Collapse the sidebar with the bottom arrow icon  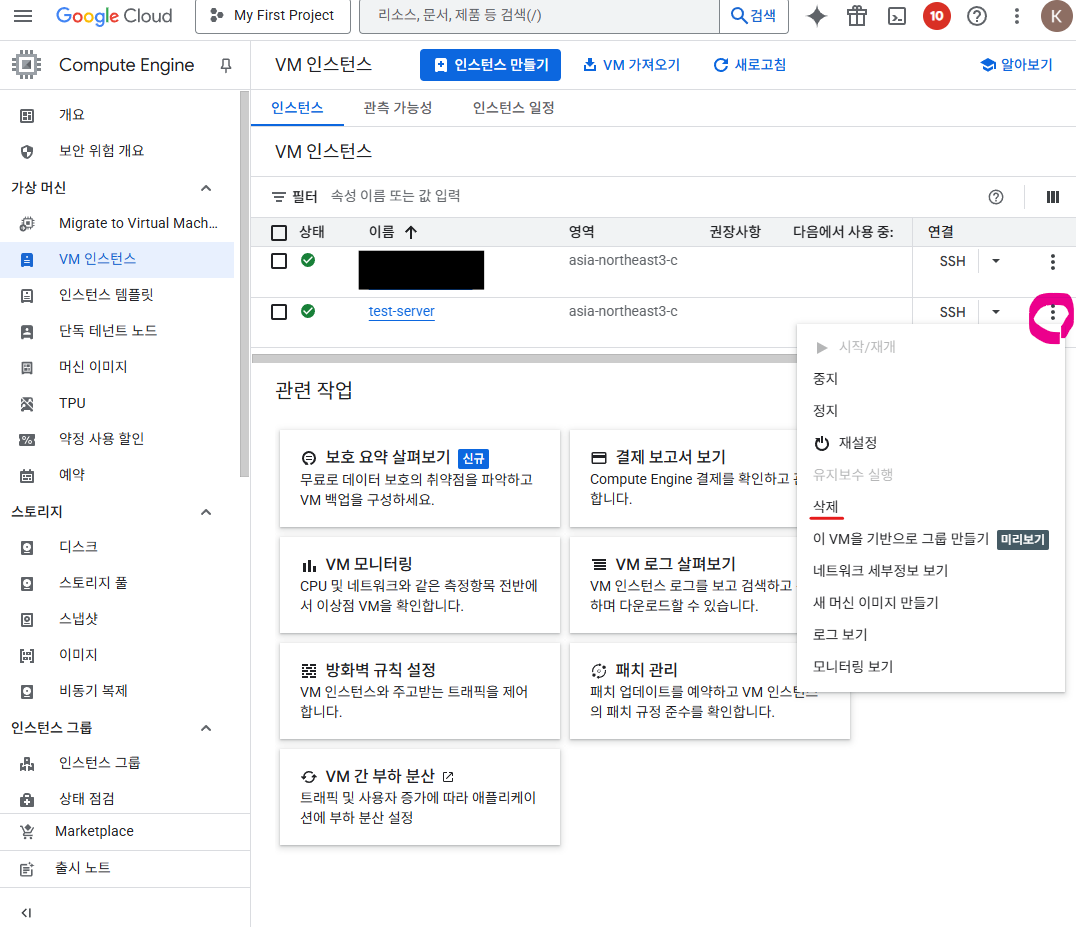(x=26, y=913)
